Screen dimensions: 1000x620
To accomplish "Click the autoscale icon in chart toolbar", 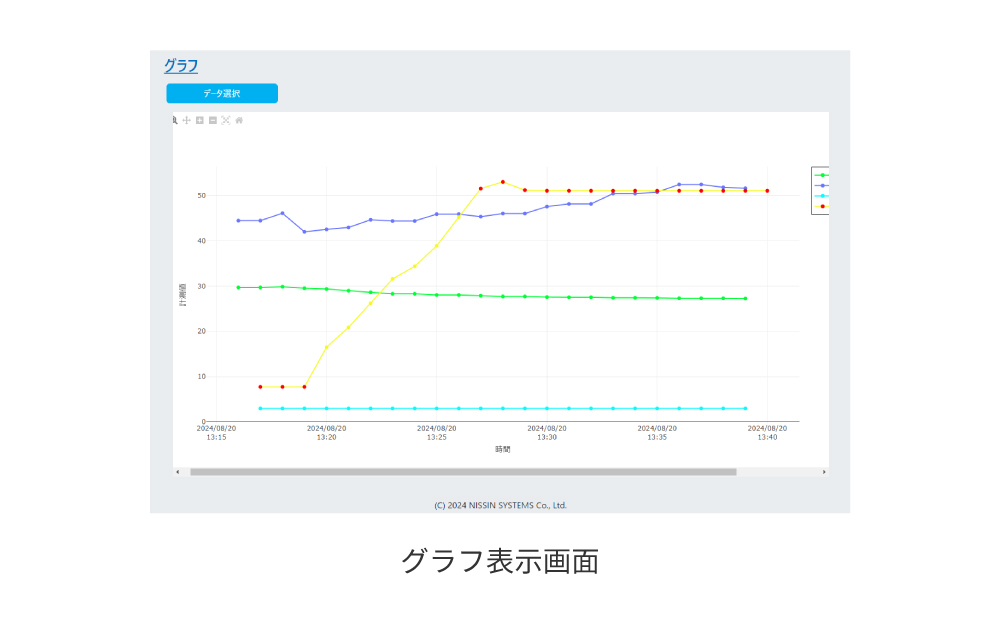I will click(x=226, y=121).
